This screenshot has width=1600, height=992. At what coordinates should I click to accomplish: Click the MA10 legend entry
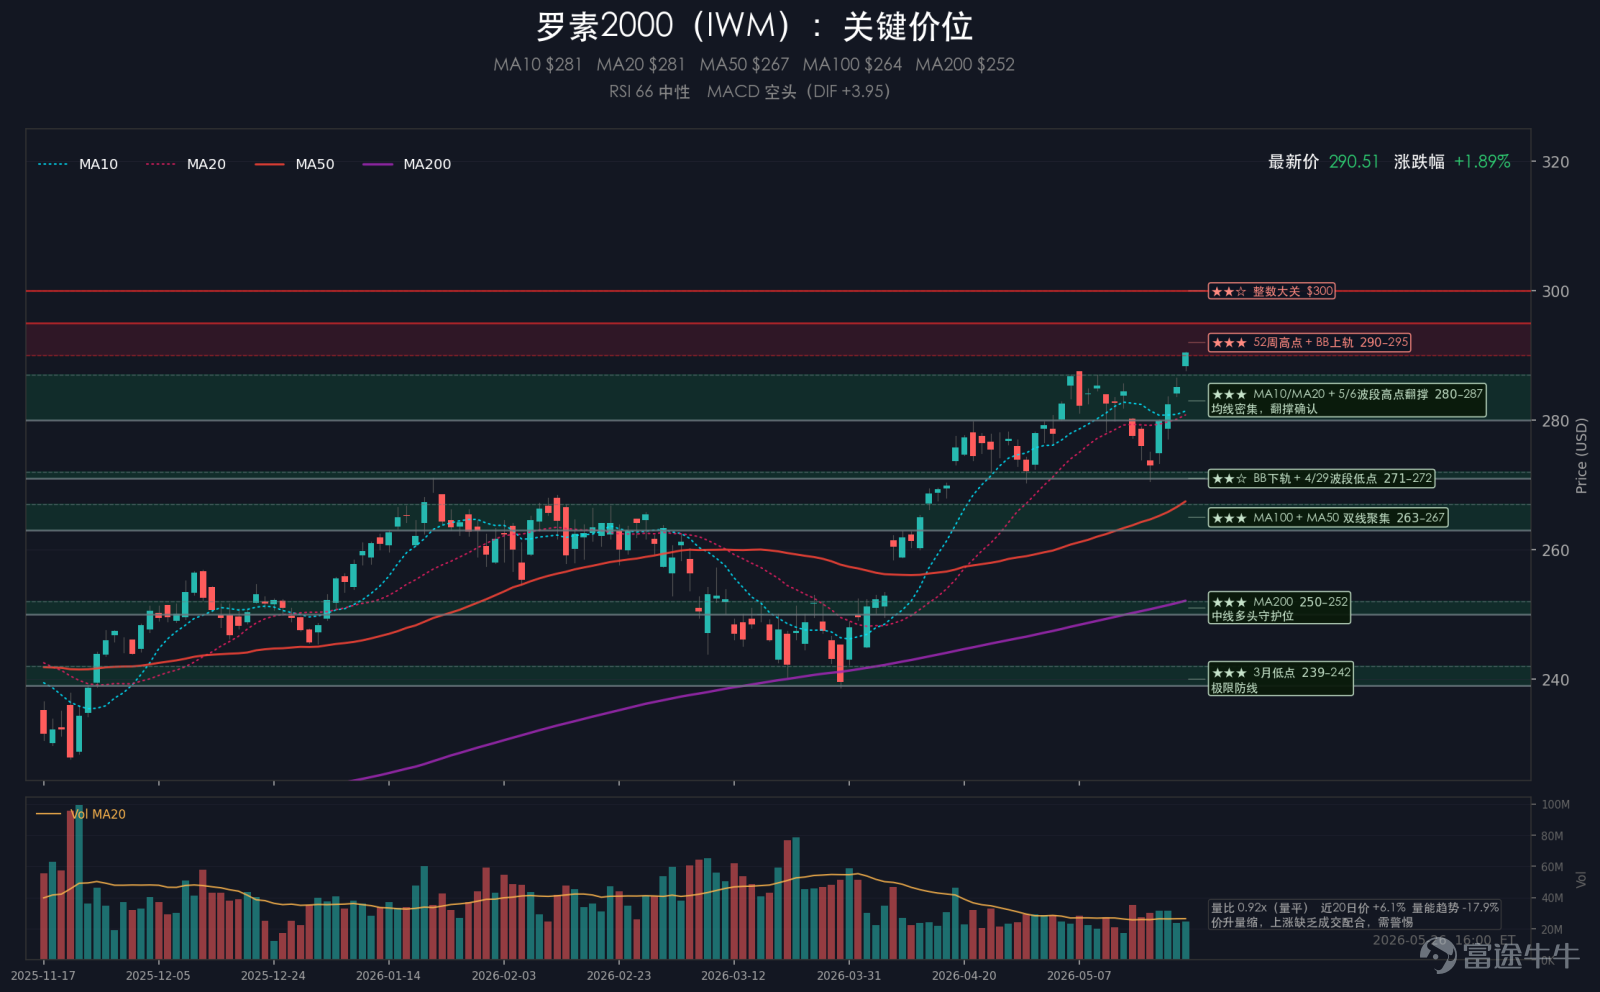(78, 164)
